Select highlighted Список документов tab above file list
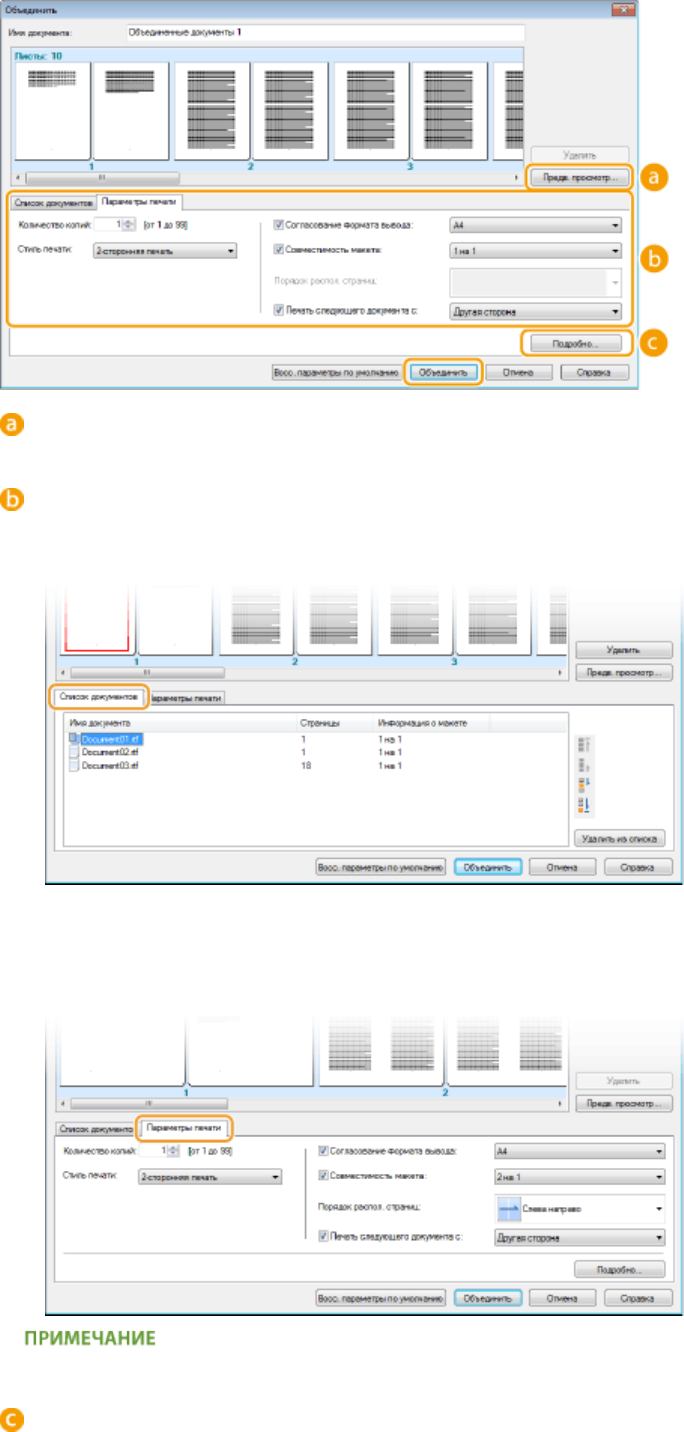The image size is (684, 1432). pyautogui.click(x=98, y=696)
